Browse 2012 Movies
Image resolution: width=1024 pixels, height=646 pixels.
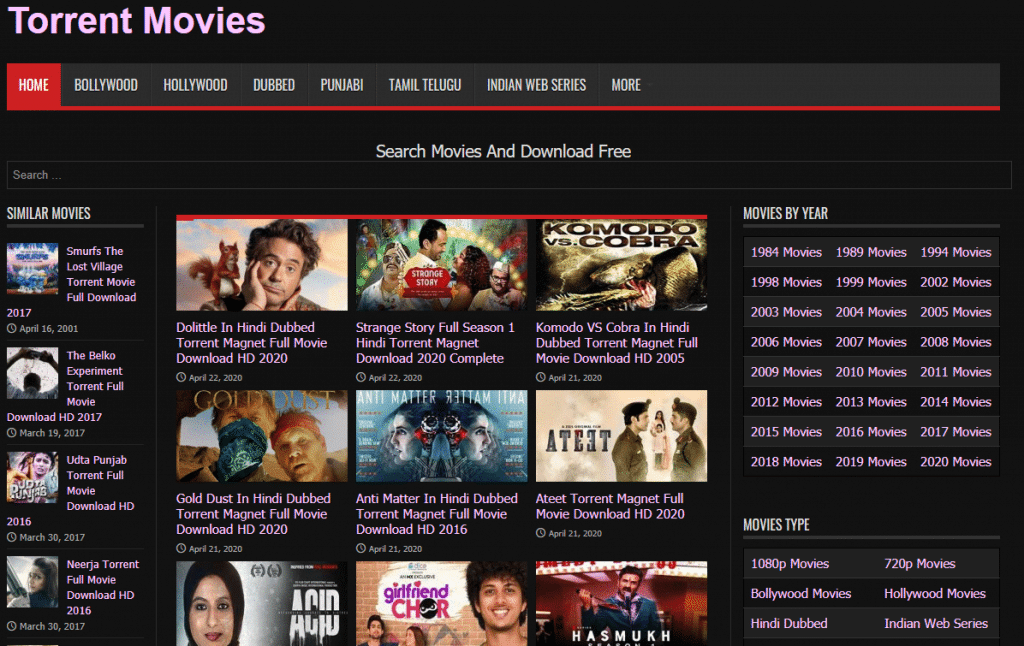click(786, 402)
